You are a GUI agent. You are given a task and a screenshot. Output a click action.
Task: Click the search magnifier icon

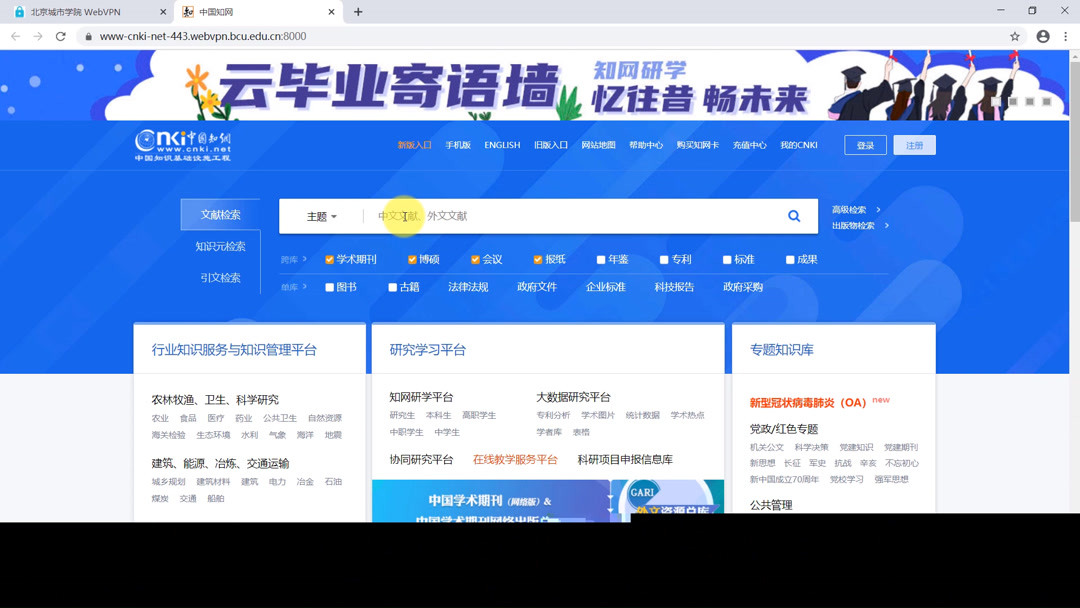(x=793, y=215)
